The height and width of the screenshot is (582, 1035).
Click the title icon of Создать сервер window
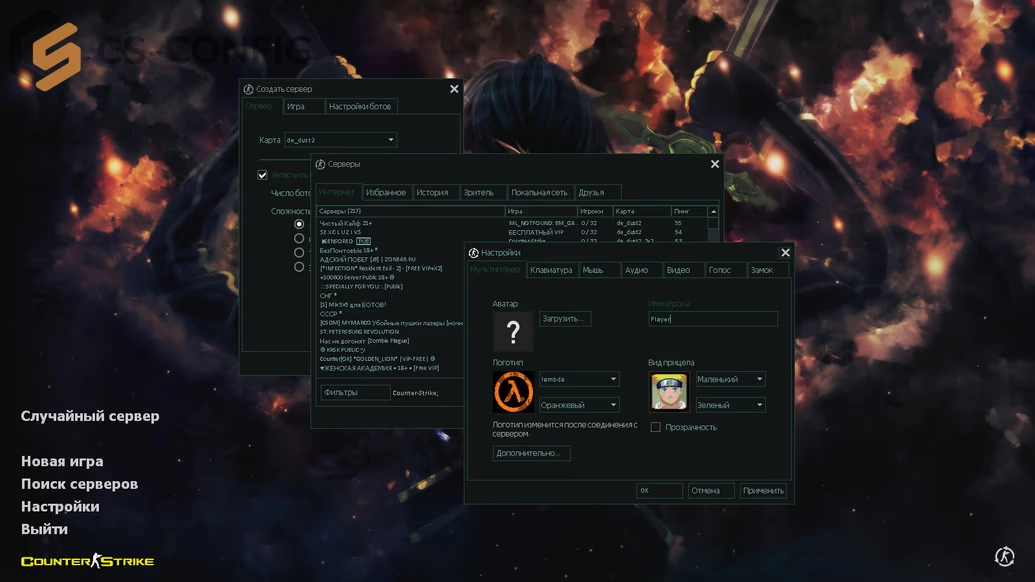tap(248, 89)
